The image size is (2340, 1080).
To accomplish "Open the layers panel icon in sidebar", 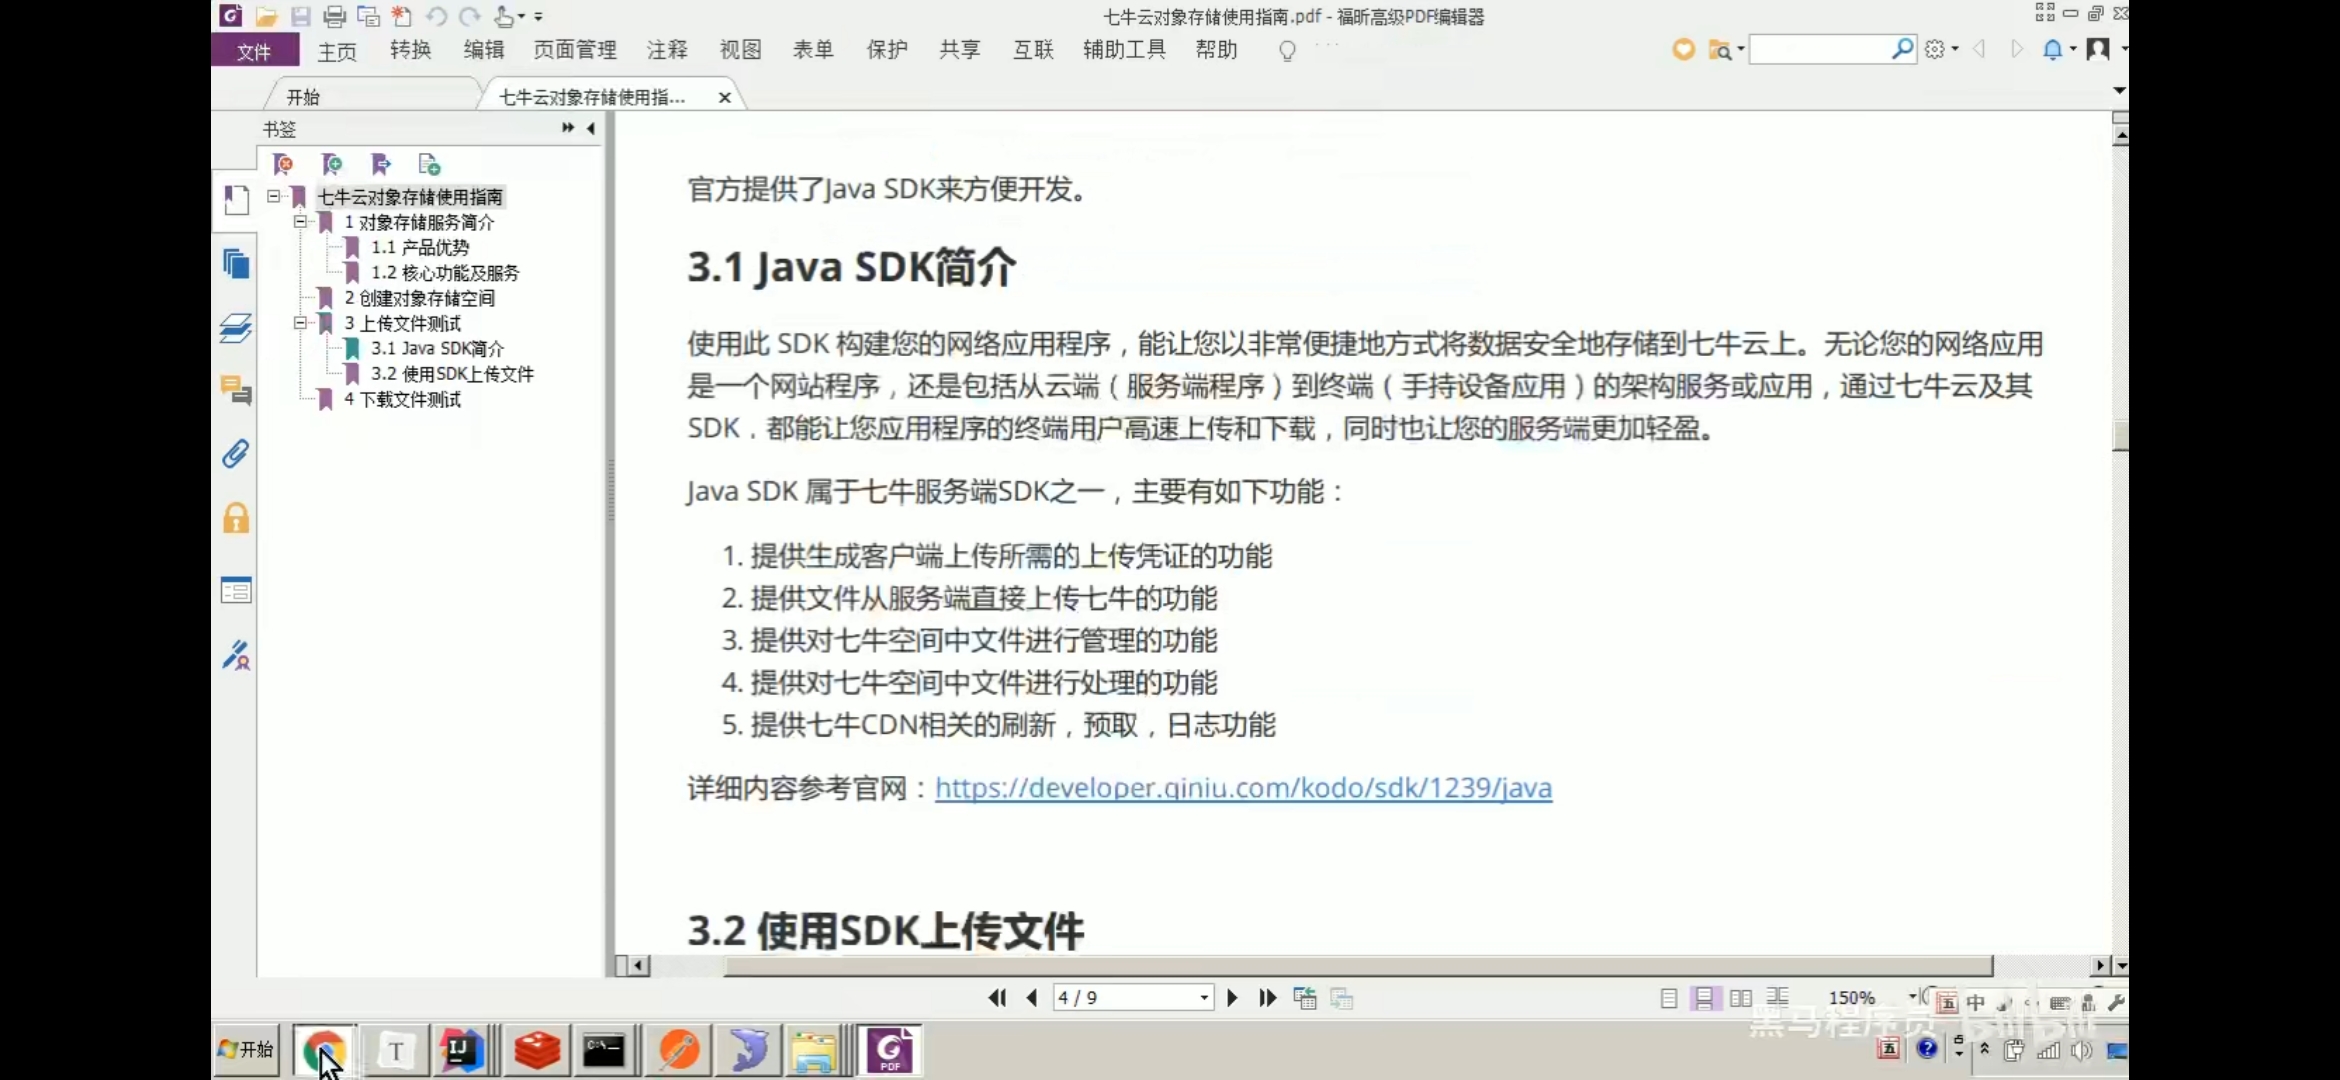I will click(x=236, y=328).
